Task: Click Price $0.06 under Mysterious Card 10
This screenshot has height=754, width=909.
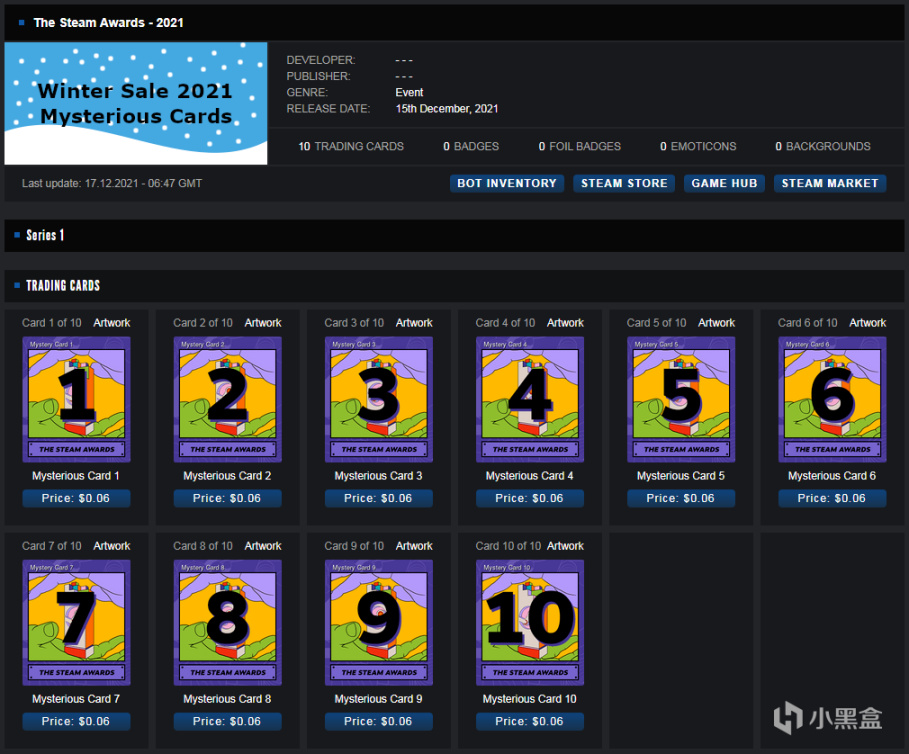Action: (x=530, y=722)
